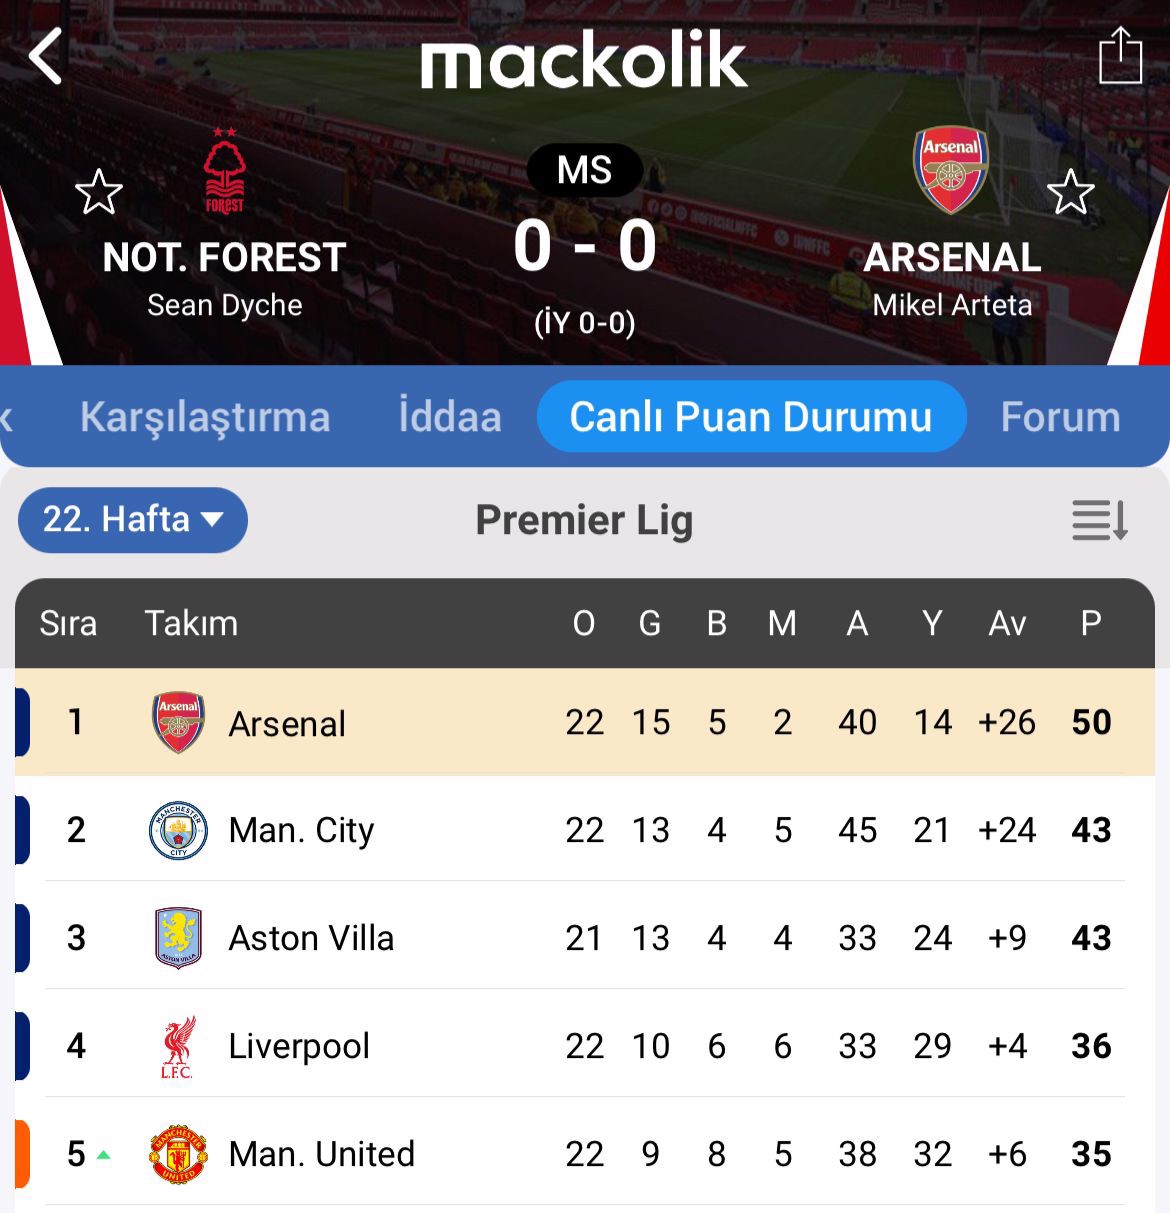This screenshot has height=1213, width=1170.
Task: Tap the mackolik logo
Action: pos(584,60)
